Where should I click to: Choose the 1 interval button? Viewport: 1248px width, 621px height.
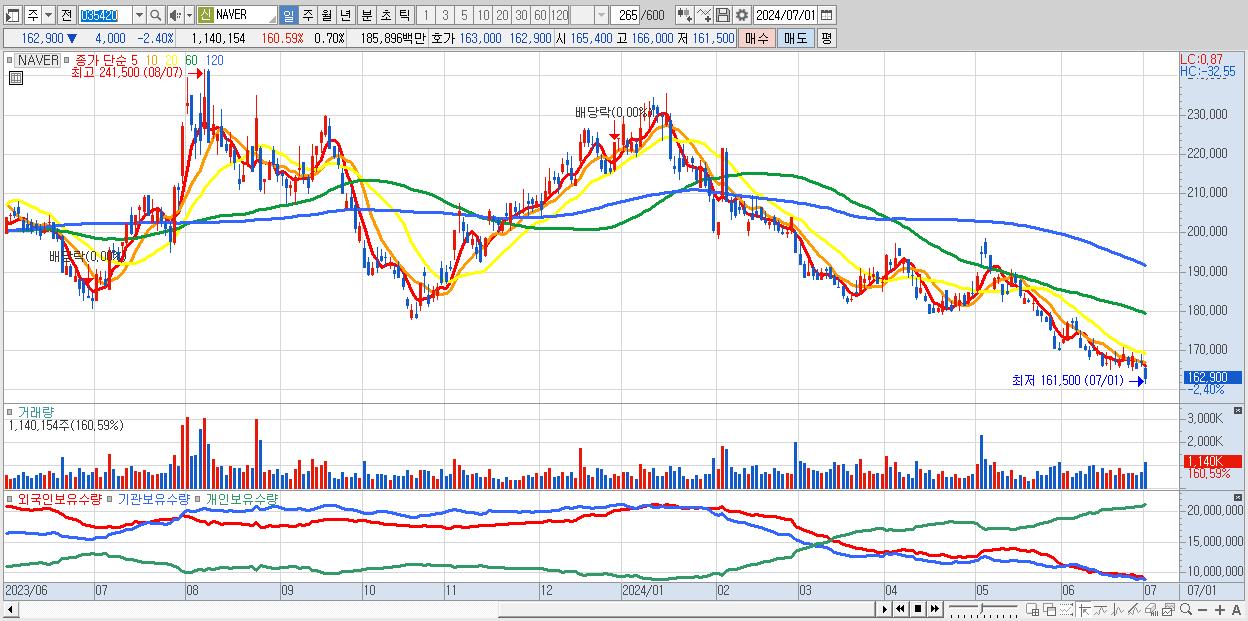tap(425, 15)
